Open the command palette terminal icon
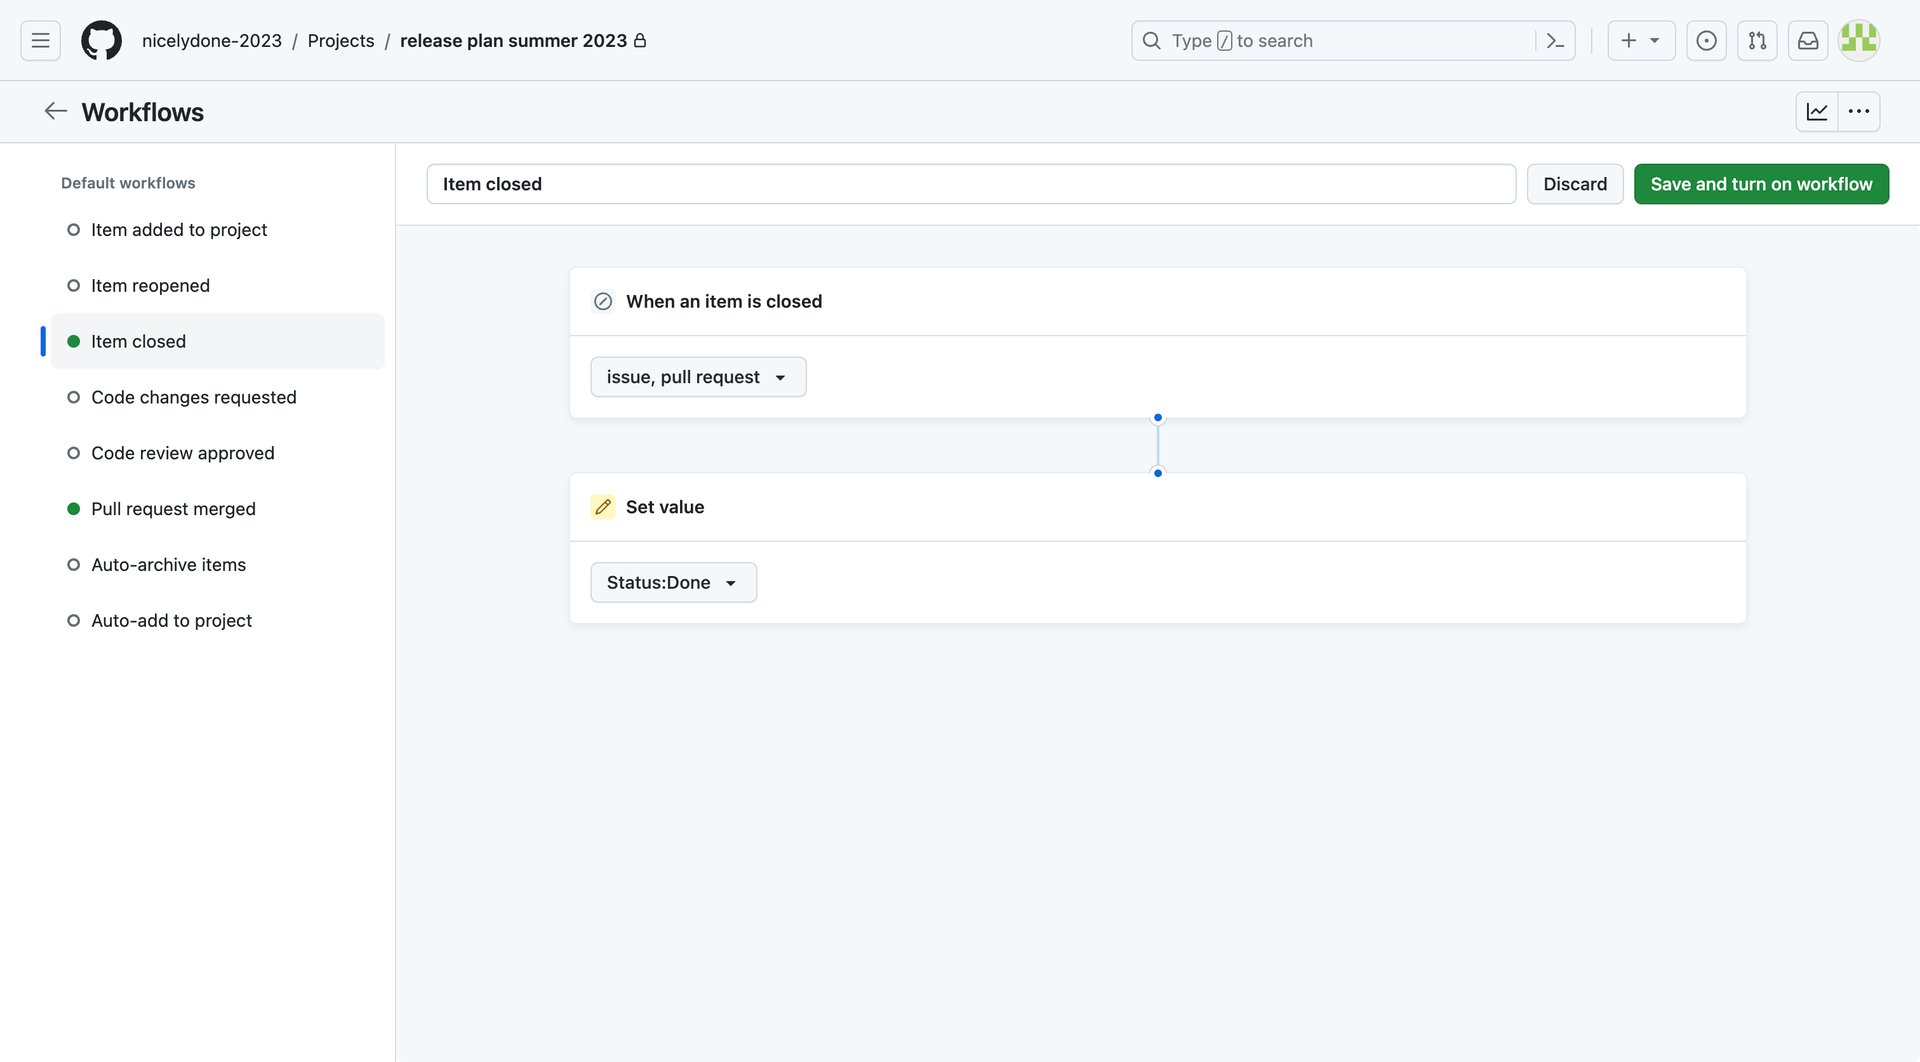Viewport: 1920px width, 1062px height. (x=1554, y=40)
